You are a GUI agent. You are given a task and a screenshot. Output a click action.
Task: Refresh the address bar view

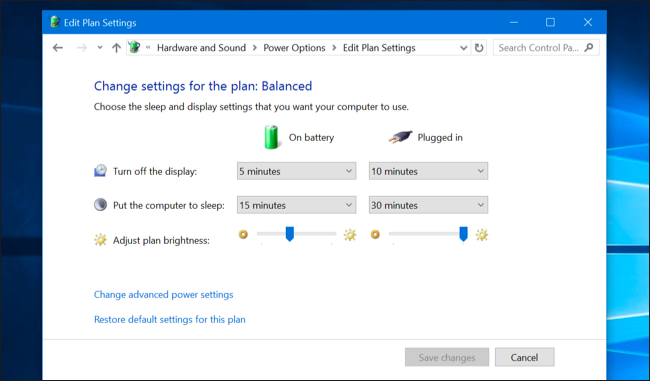[479, 48]
